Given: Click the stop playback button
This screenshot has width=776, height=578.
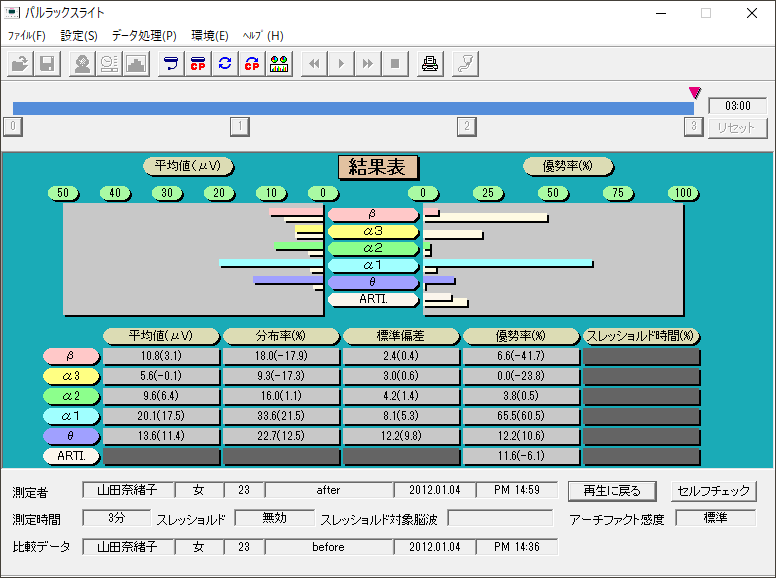Looking at the screenshot, I should click(x=395, y=63).
